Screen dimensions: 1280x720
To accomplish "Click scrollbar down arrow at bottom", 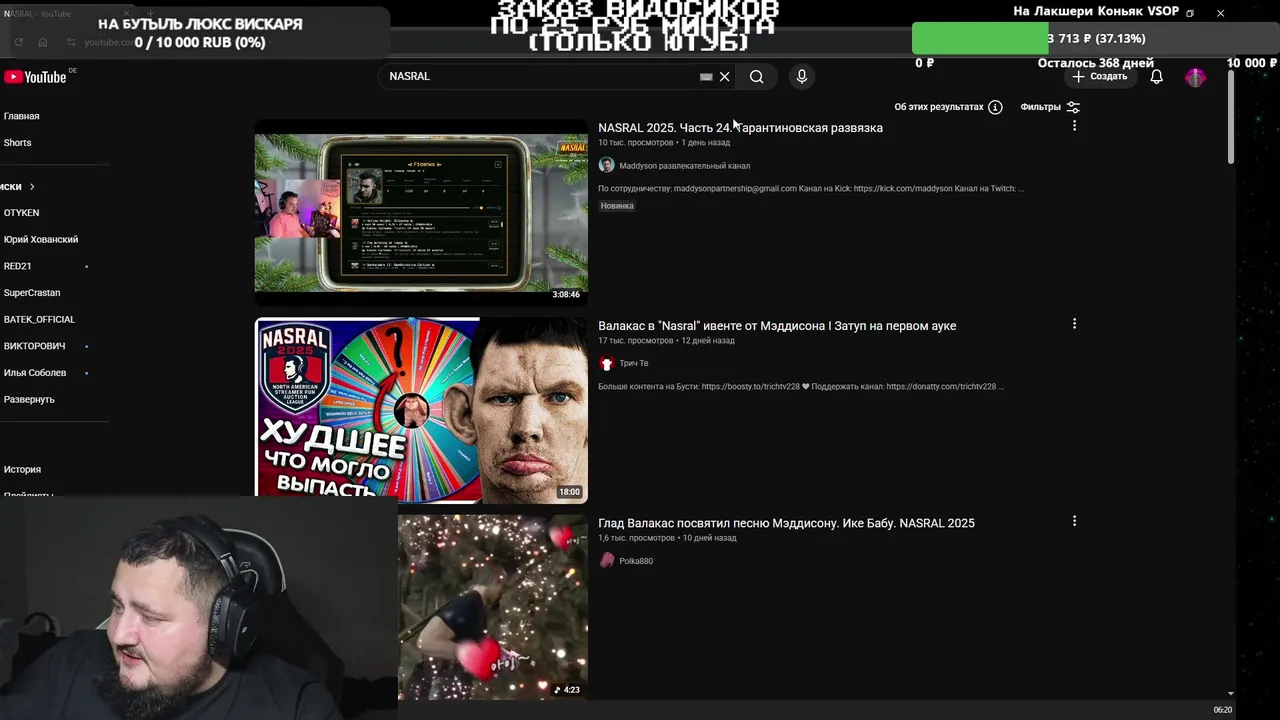I will (x=1231, y=693).
